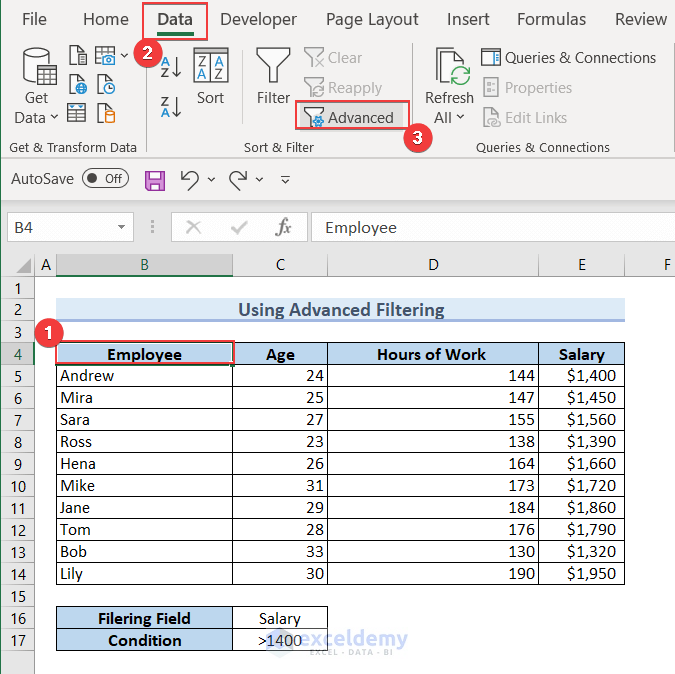This screenshot has height=674, width=675.
Task: Select the column D header
Action: [432, 265]
